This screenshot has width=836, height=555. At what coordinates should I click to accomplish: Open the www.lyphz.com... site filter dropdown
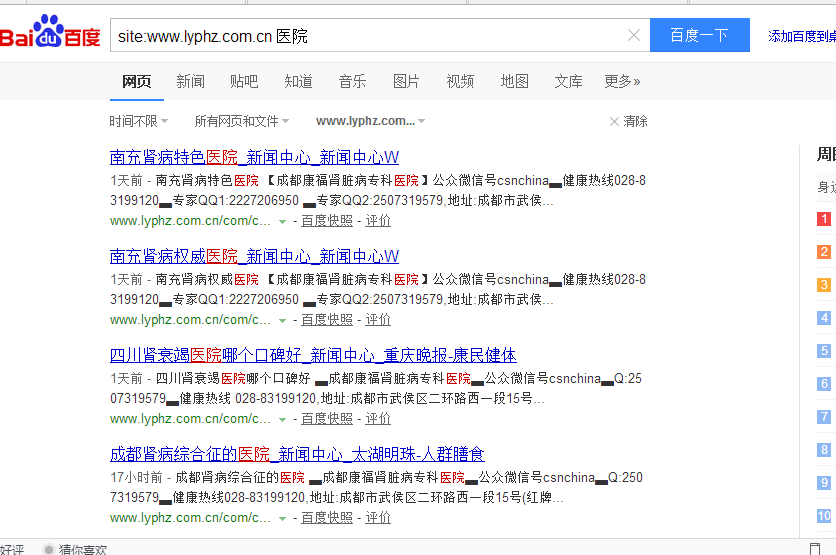tap(371, 121)
